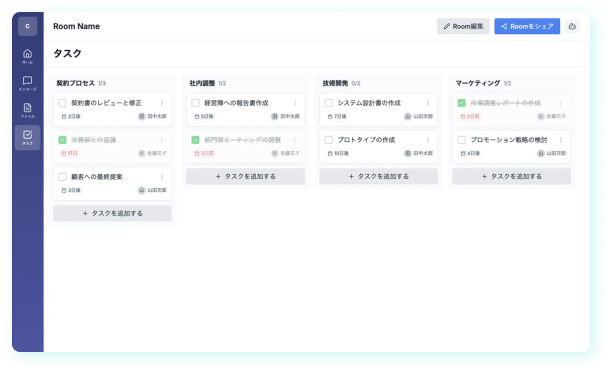
Task: Click calendar icon on プロトタイプの作成 card
Action: pos(330,153)
